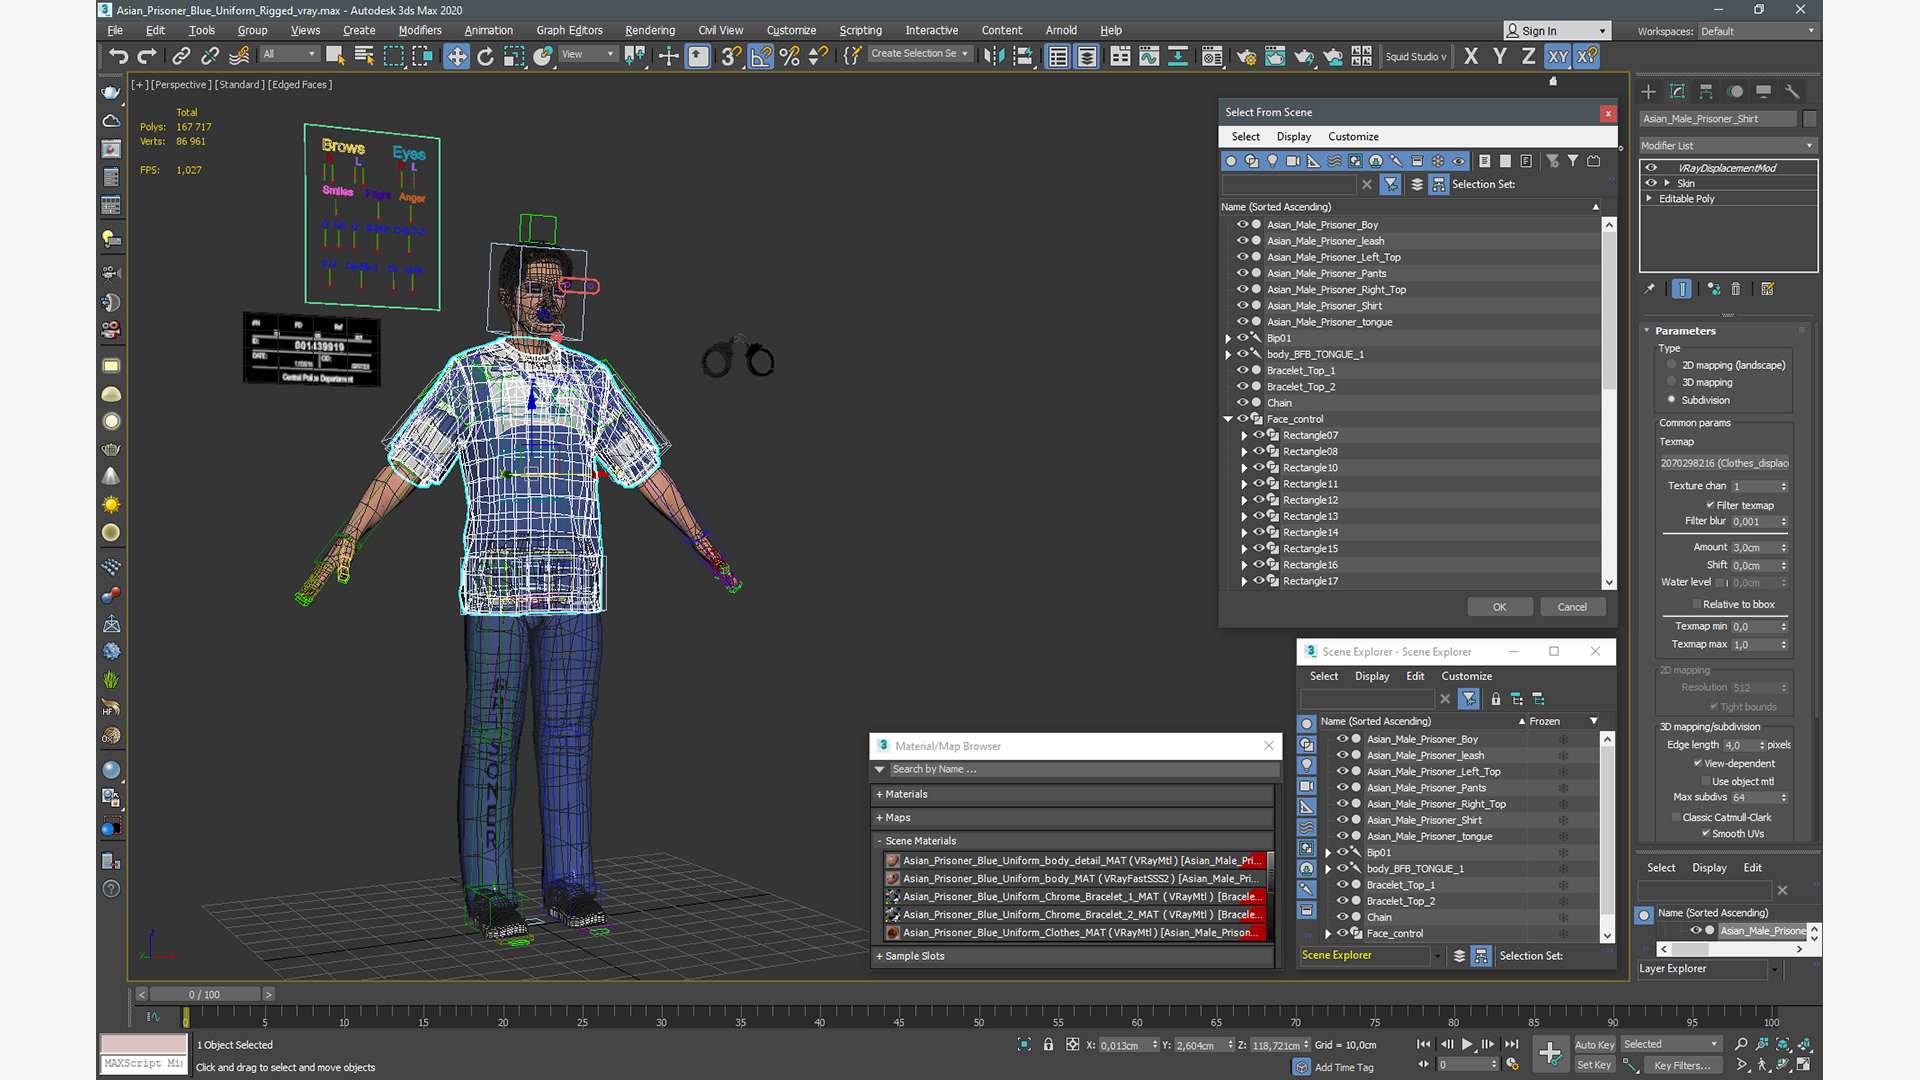Click the Clothes_displac texmap button
Viewport: 1920px width, 1080px height.
tap(1723, 463)
